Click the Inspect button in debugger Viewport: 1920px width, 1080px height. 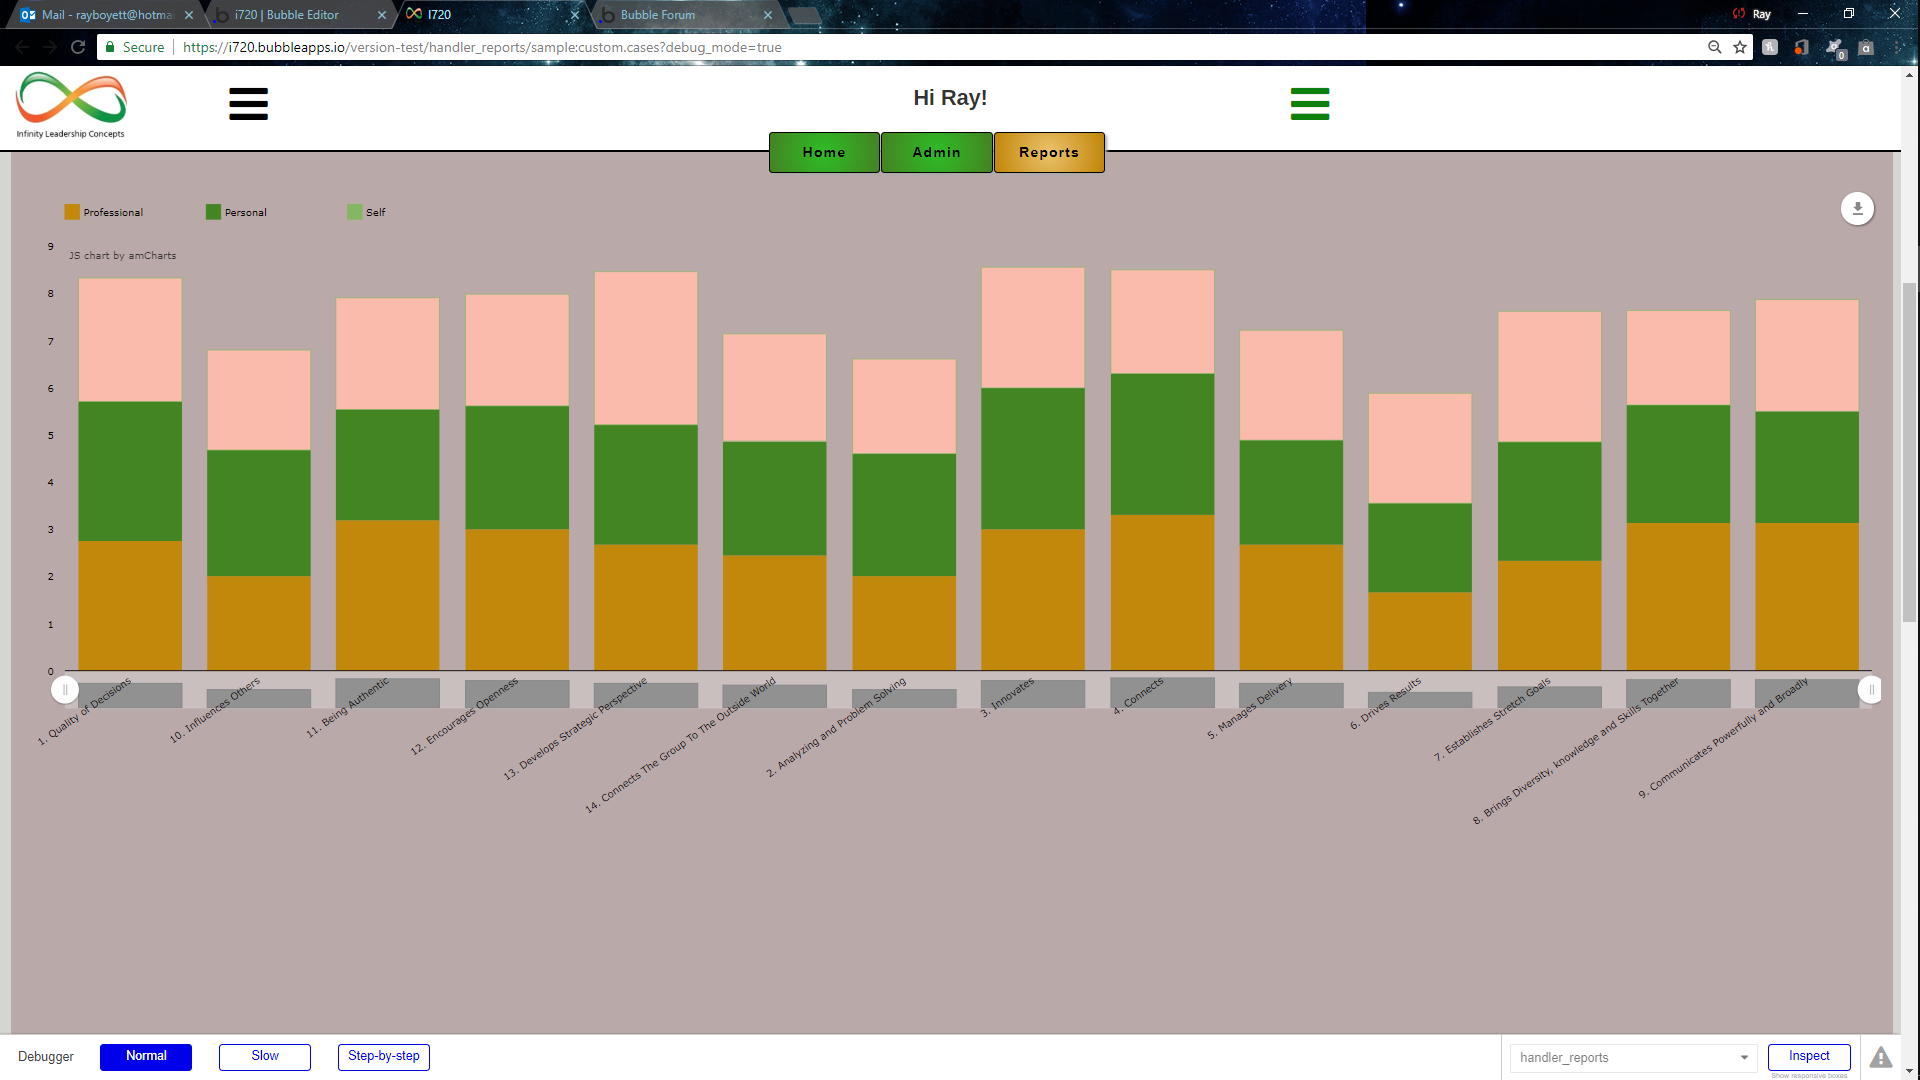coord(1809,1057)
